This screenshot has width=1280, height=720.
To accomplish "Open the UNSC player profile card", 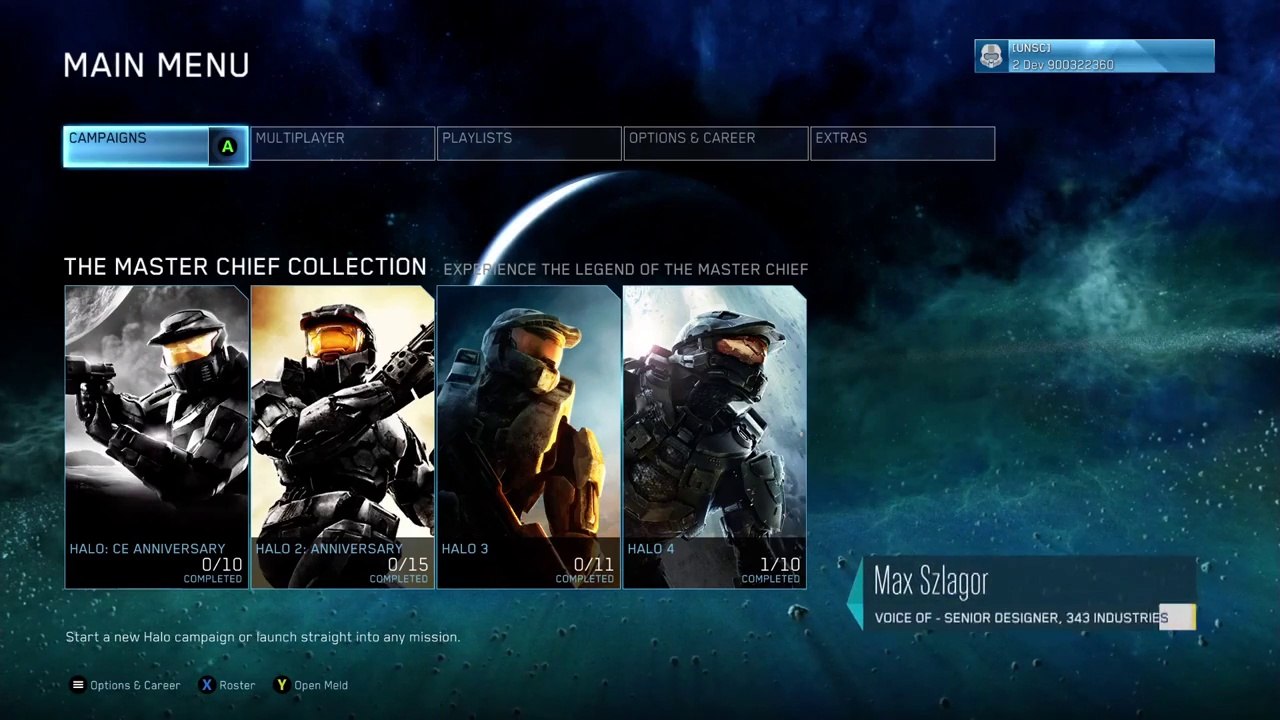I will click(1094, 57).
